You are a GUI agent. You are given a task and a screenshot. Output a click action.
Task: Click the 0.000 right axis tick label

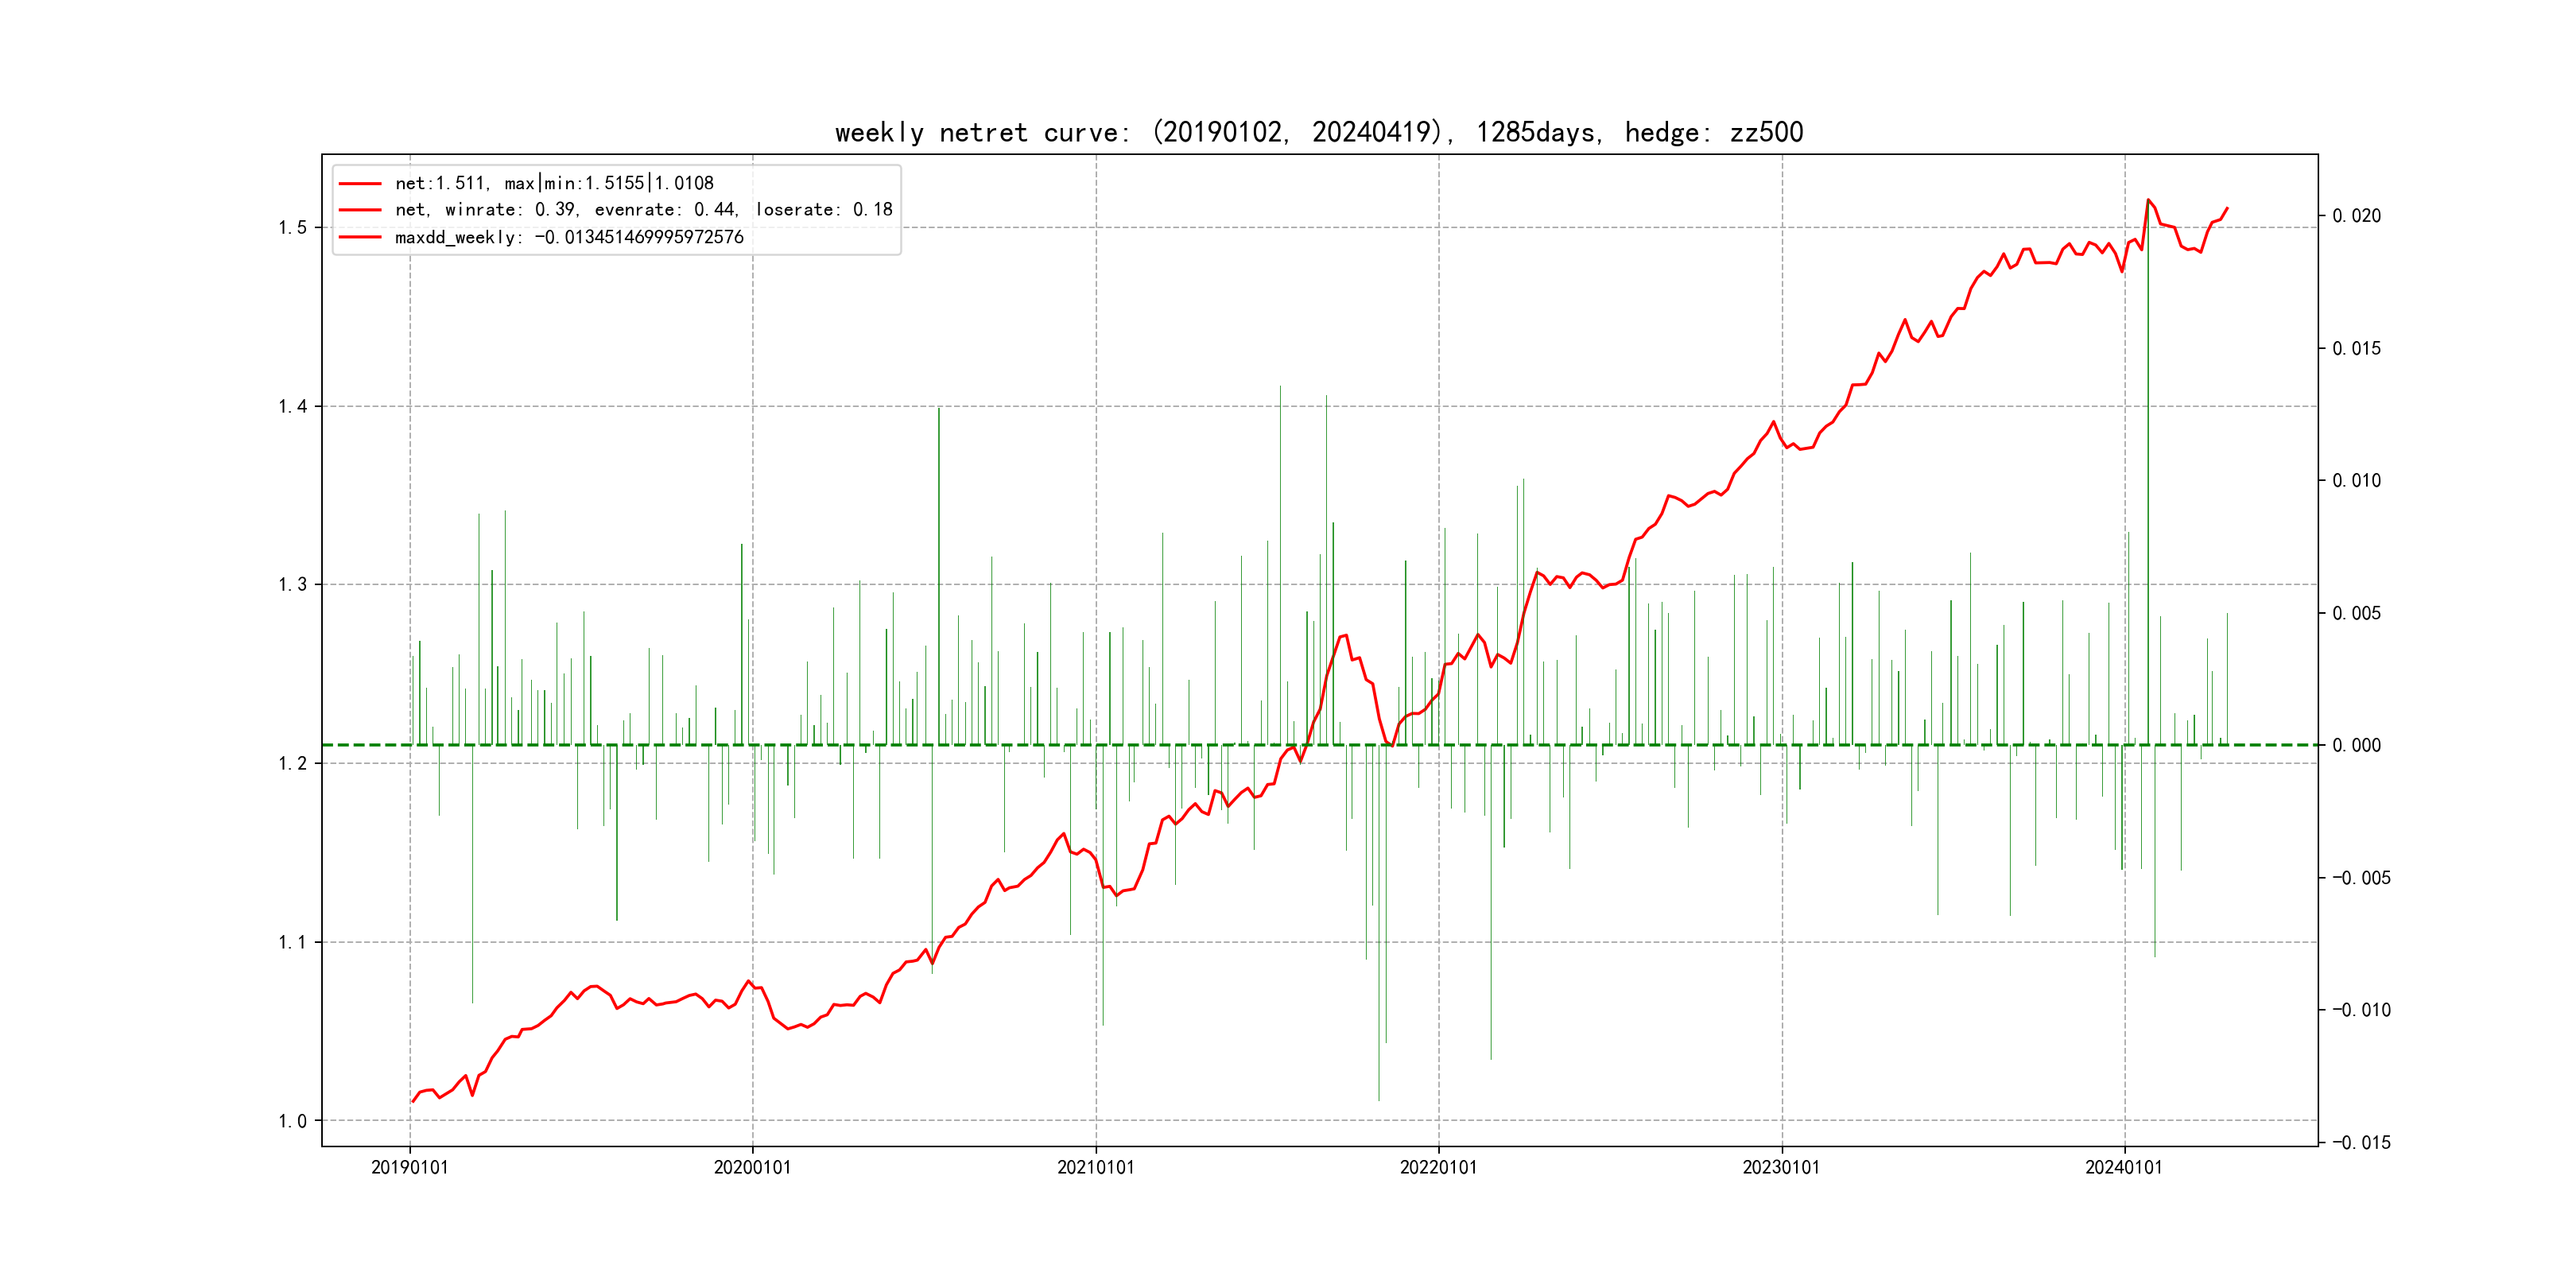point(2356,745)
